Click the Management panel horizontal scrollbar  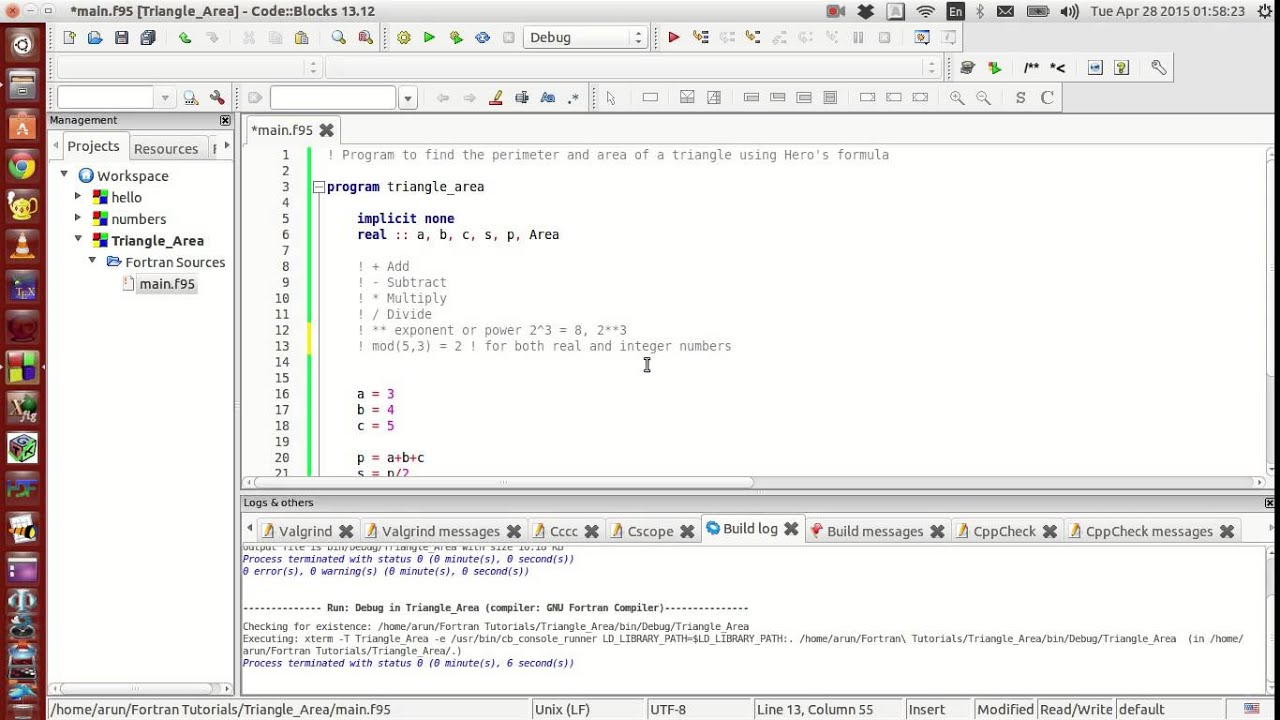(x=136, y=688)
